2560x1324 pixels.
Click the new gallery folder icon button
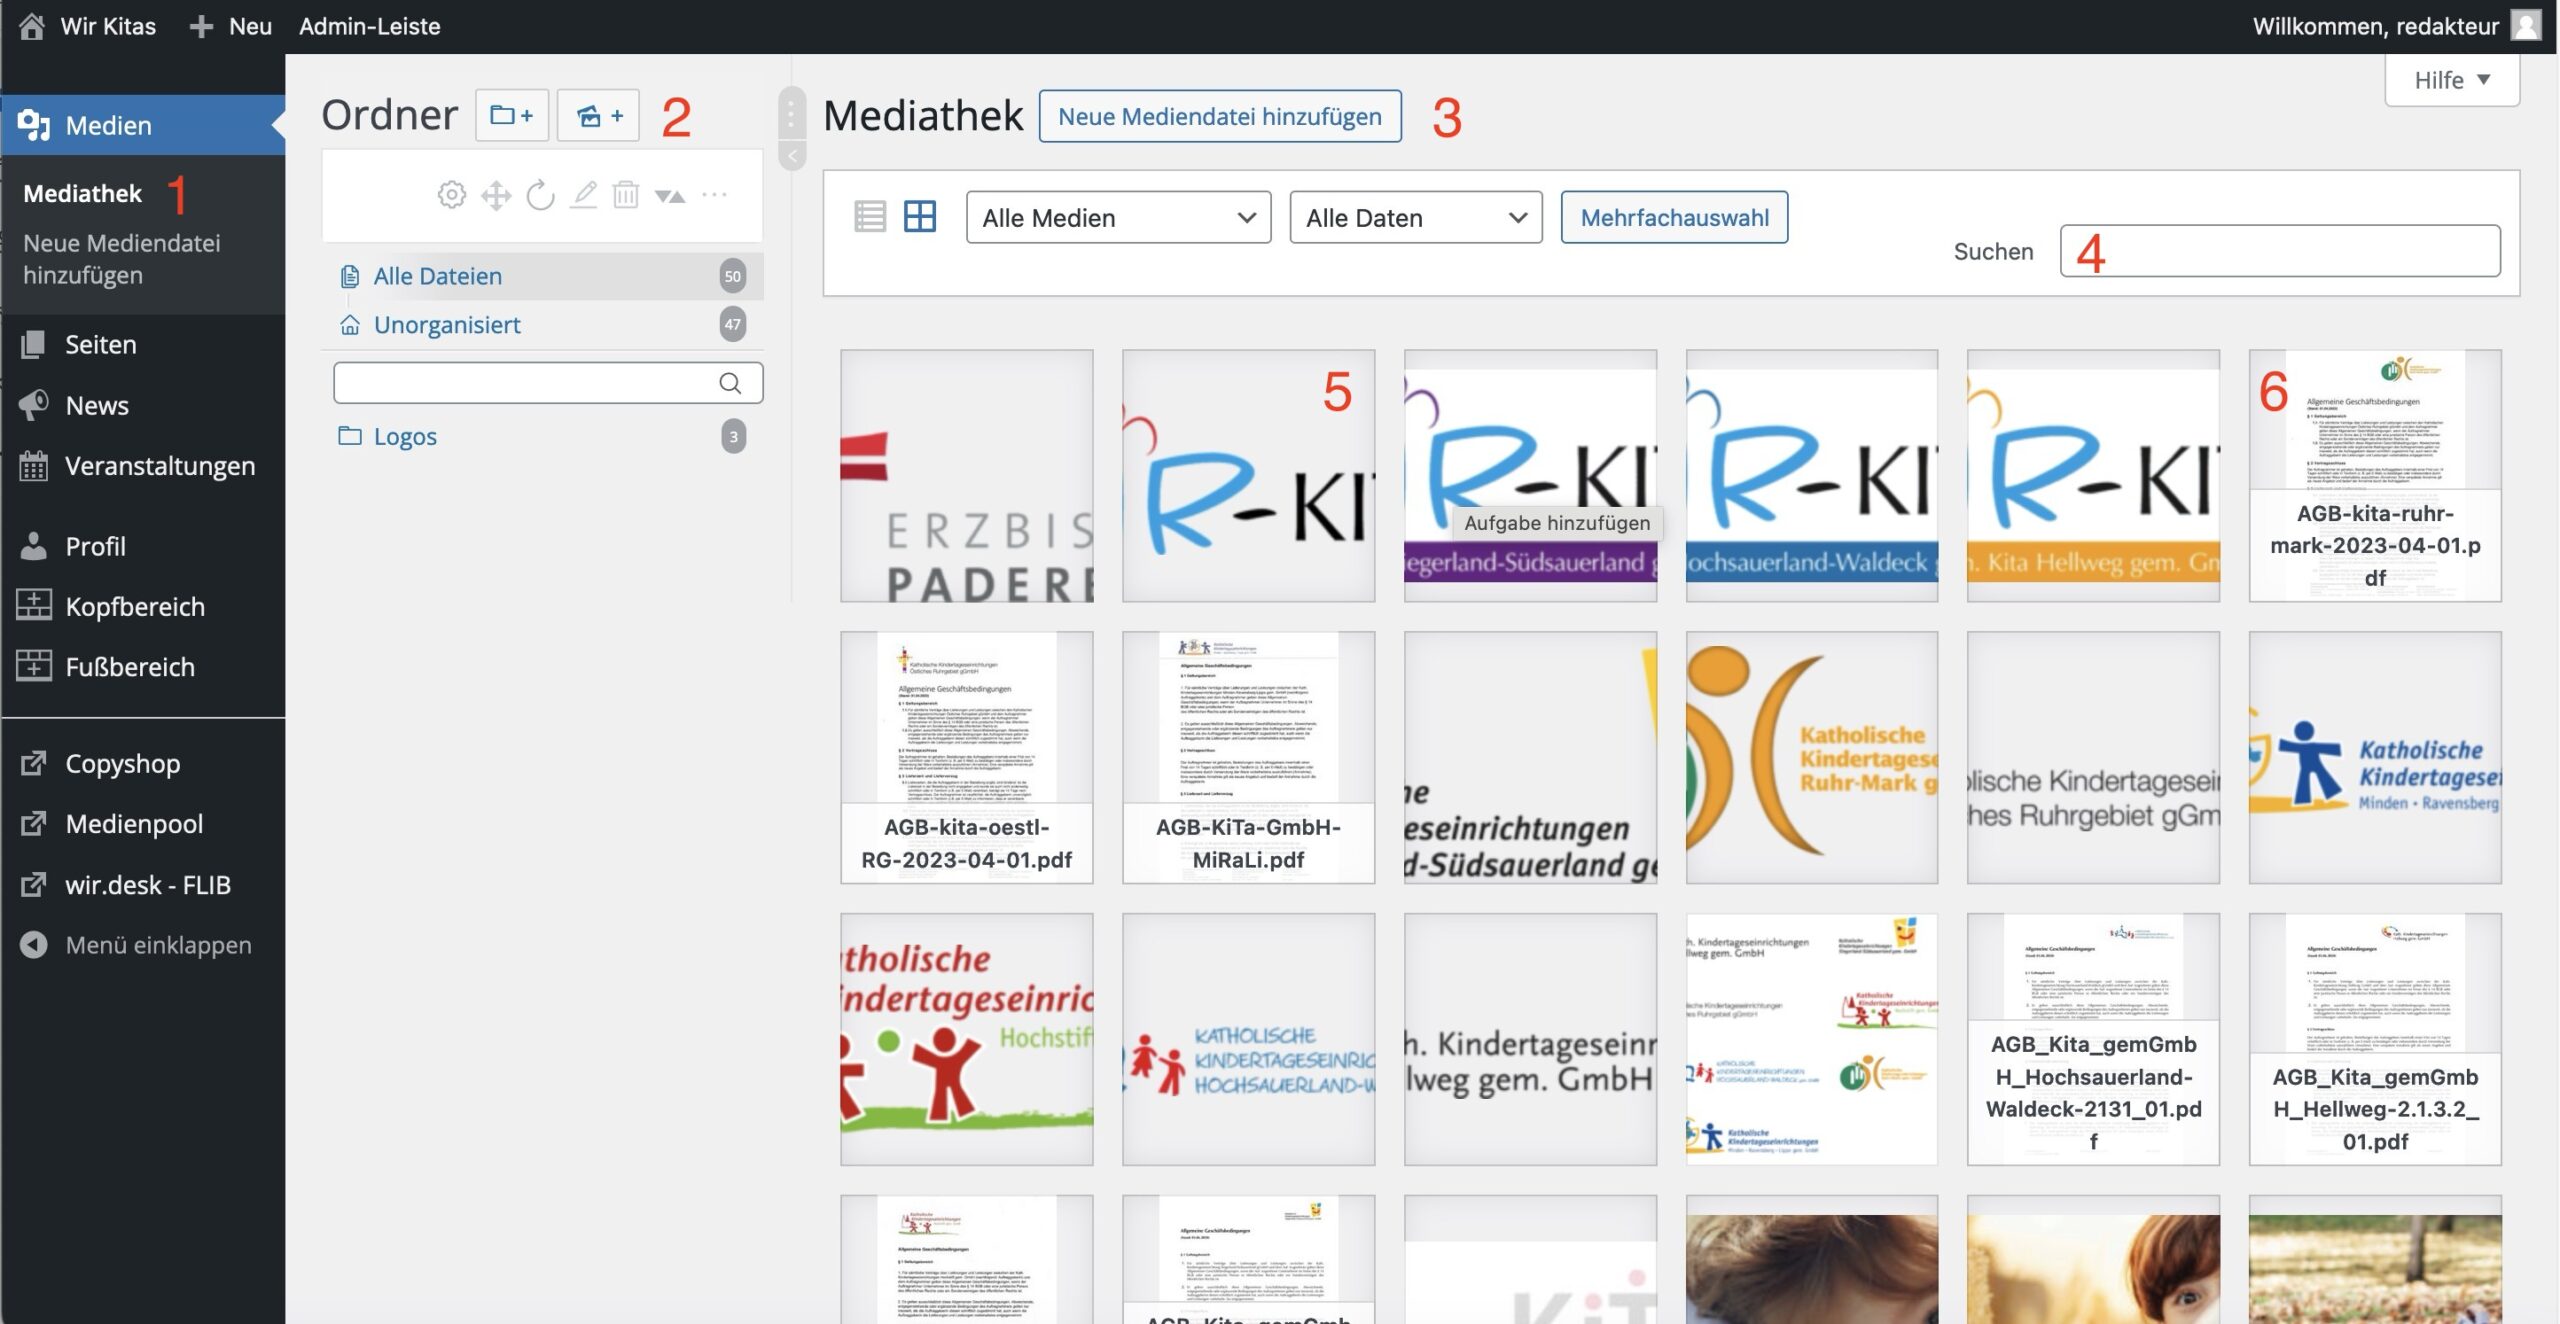coord(598,116)
